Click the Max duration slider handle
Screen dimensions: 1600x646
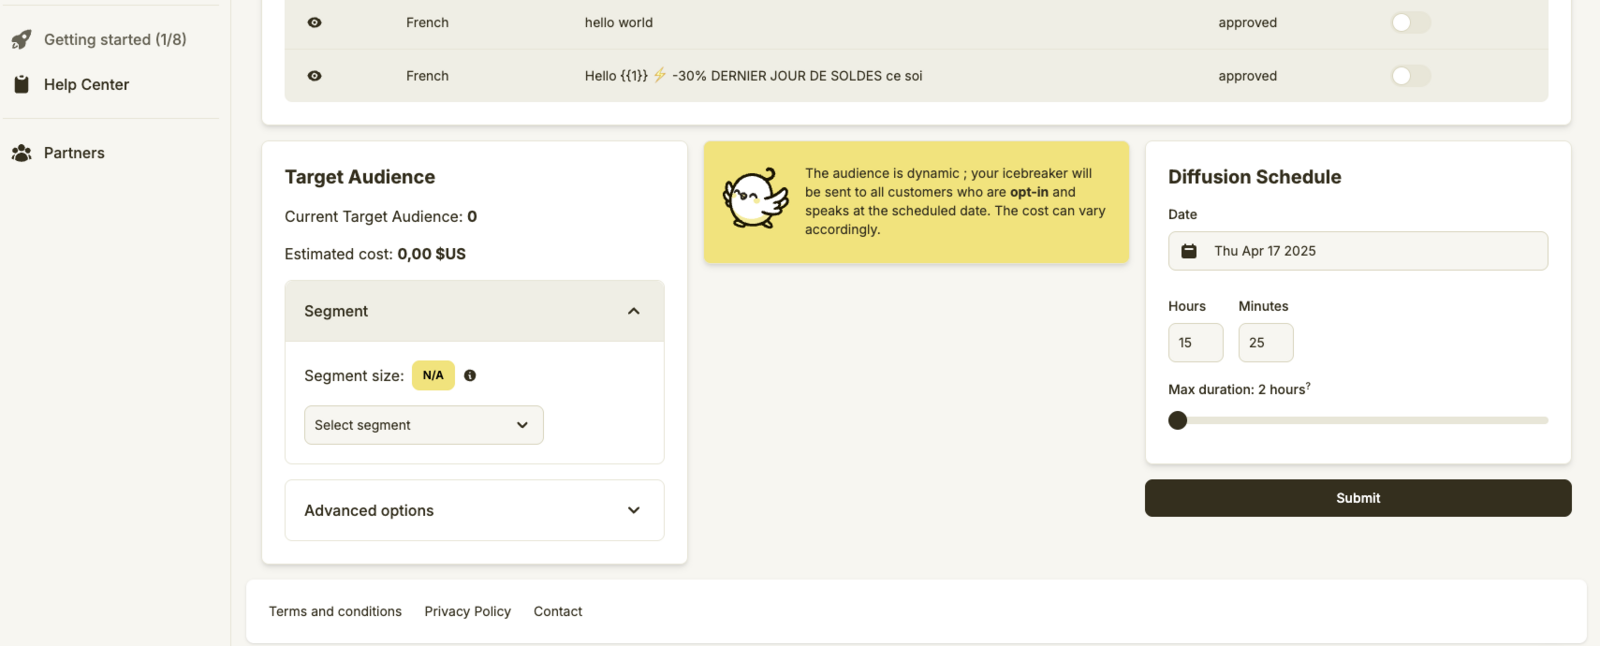[x=1178, y=421]
